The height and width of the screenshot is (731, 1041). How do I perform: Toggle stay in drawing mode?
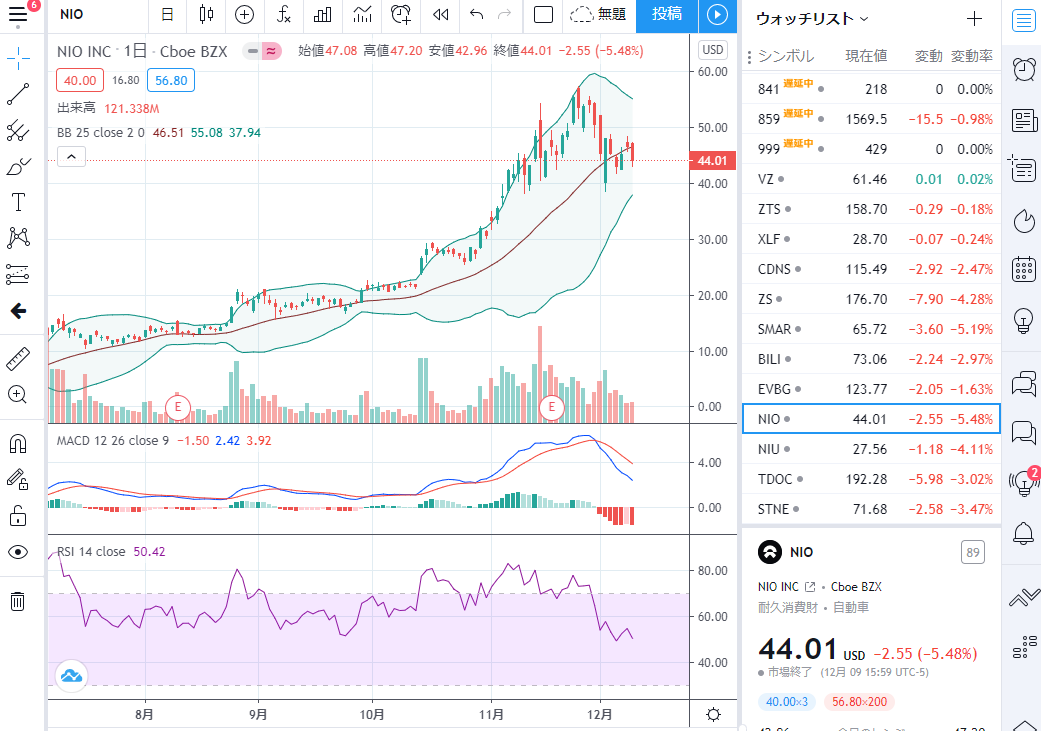point(18,479)
